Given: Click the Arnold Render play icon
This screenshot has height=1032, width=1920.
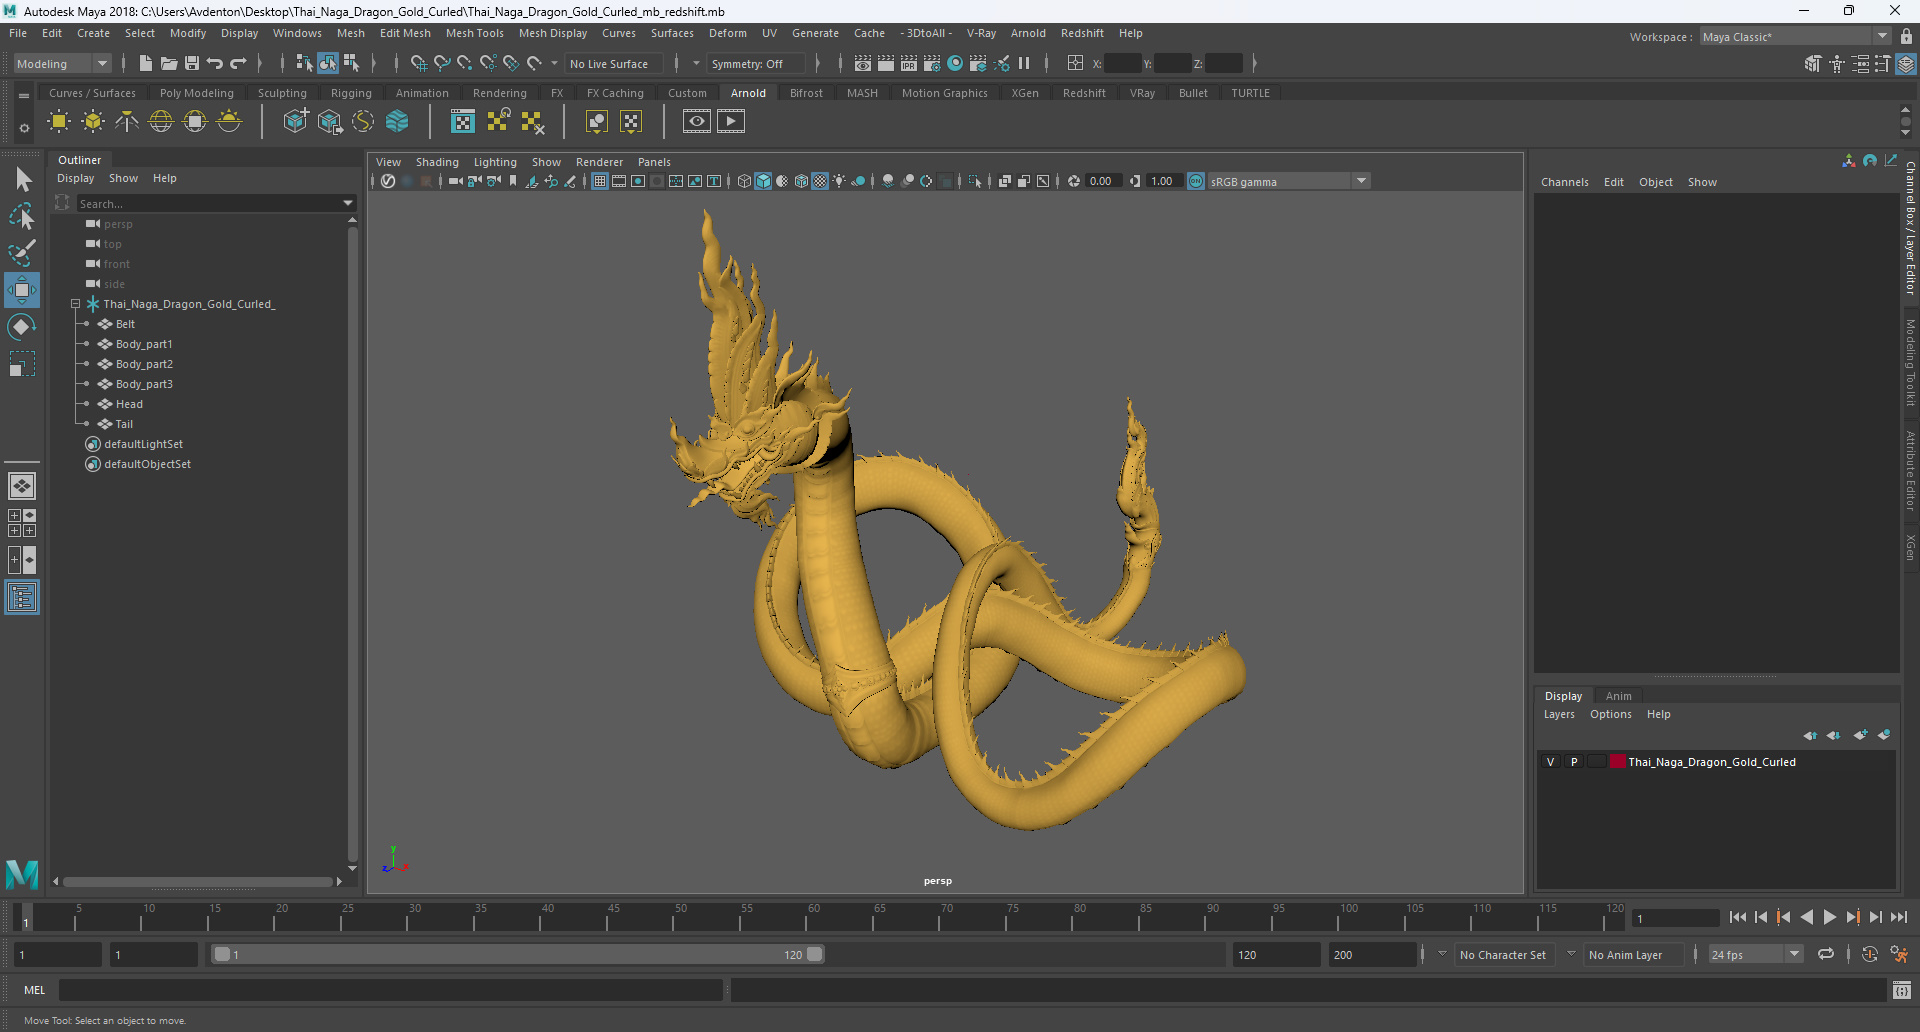Looking at the screenshot, I should pyautogui.click(x=731, y=122).
